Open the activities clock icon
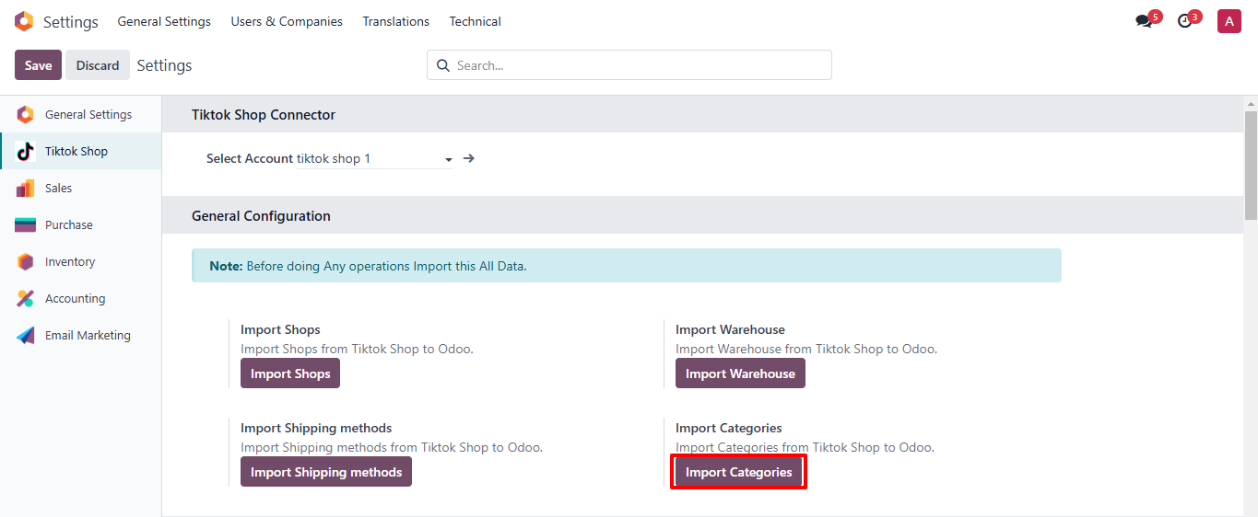 click(1186, 21)
